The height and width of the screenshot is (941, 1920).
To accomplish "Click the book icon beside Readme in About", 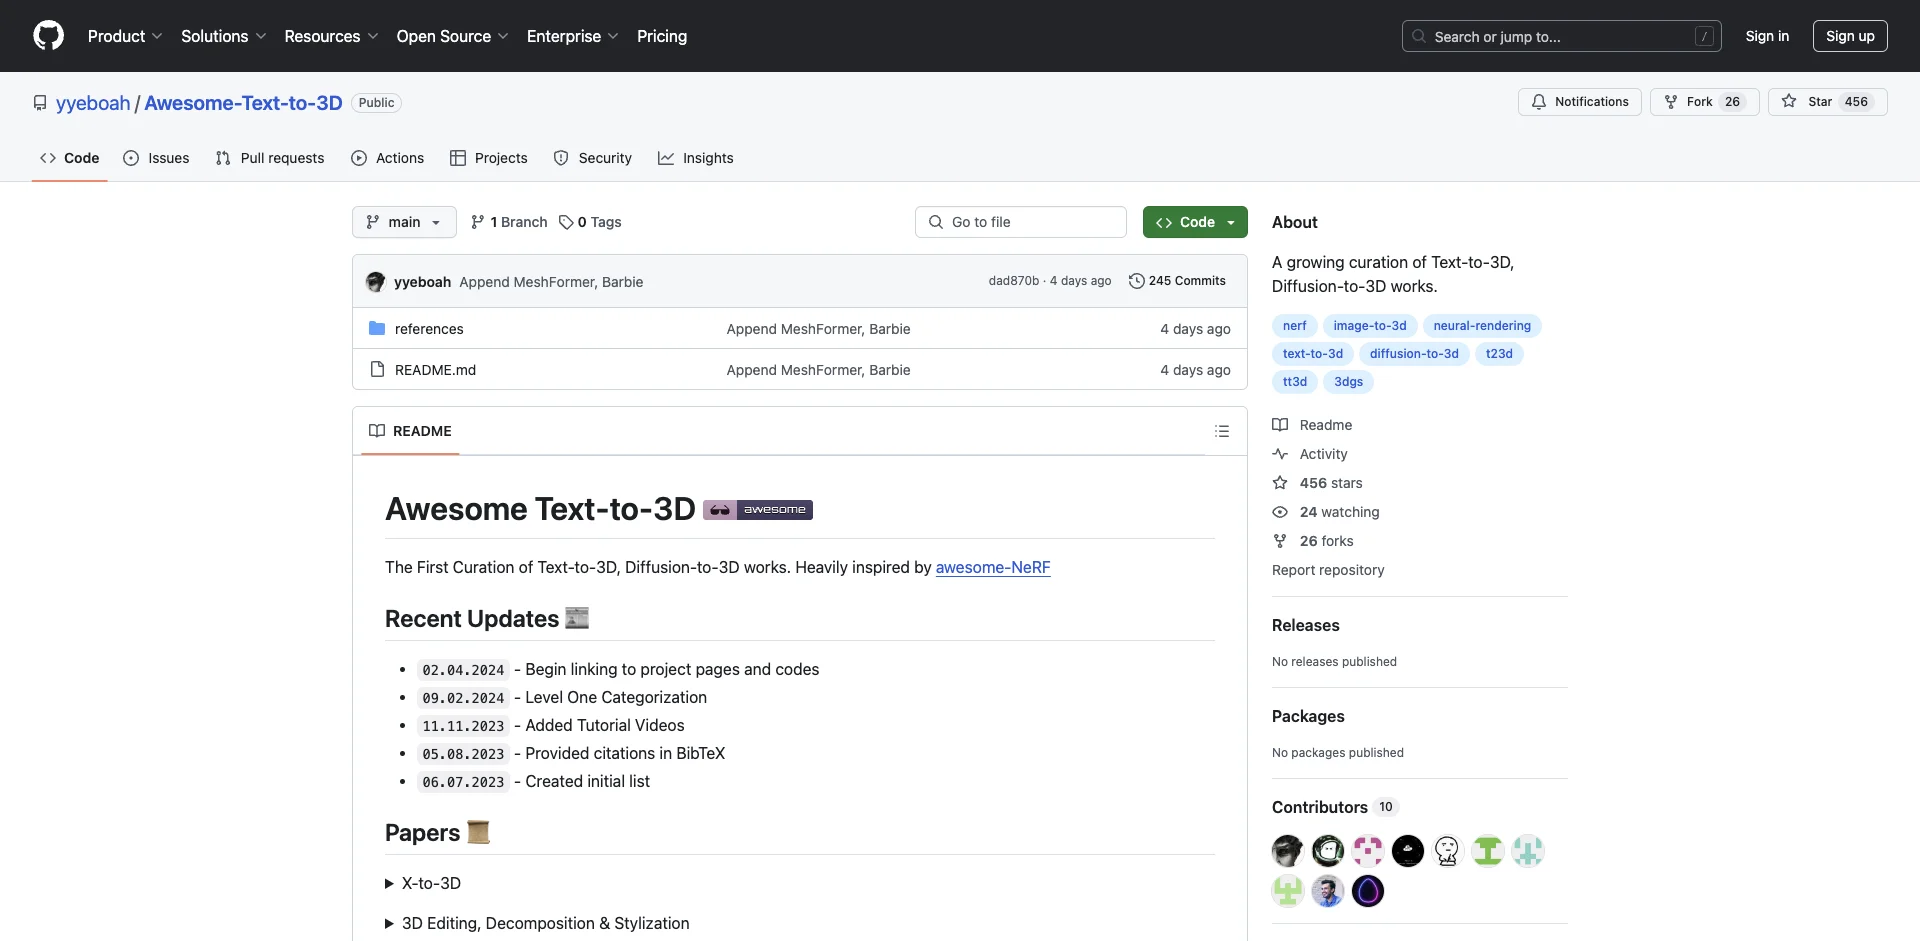I will pyautogui.click(x=1280, y=425).
